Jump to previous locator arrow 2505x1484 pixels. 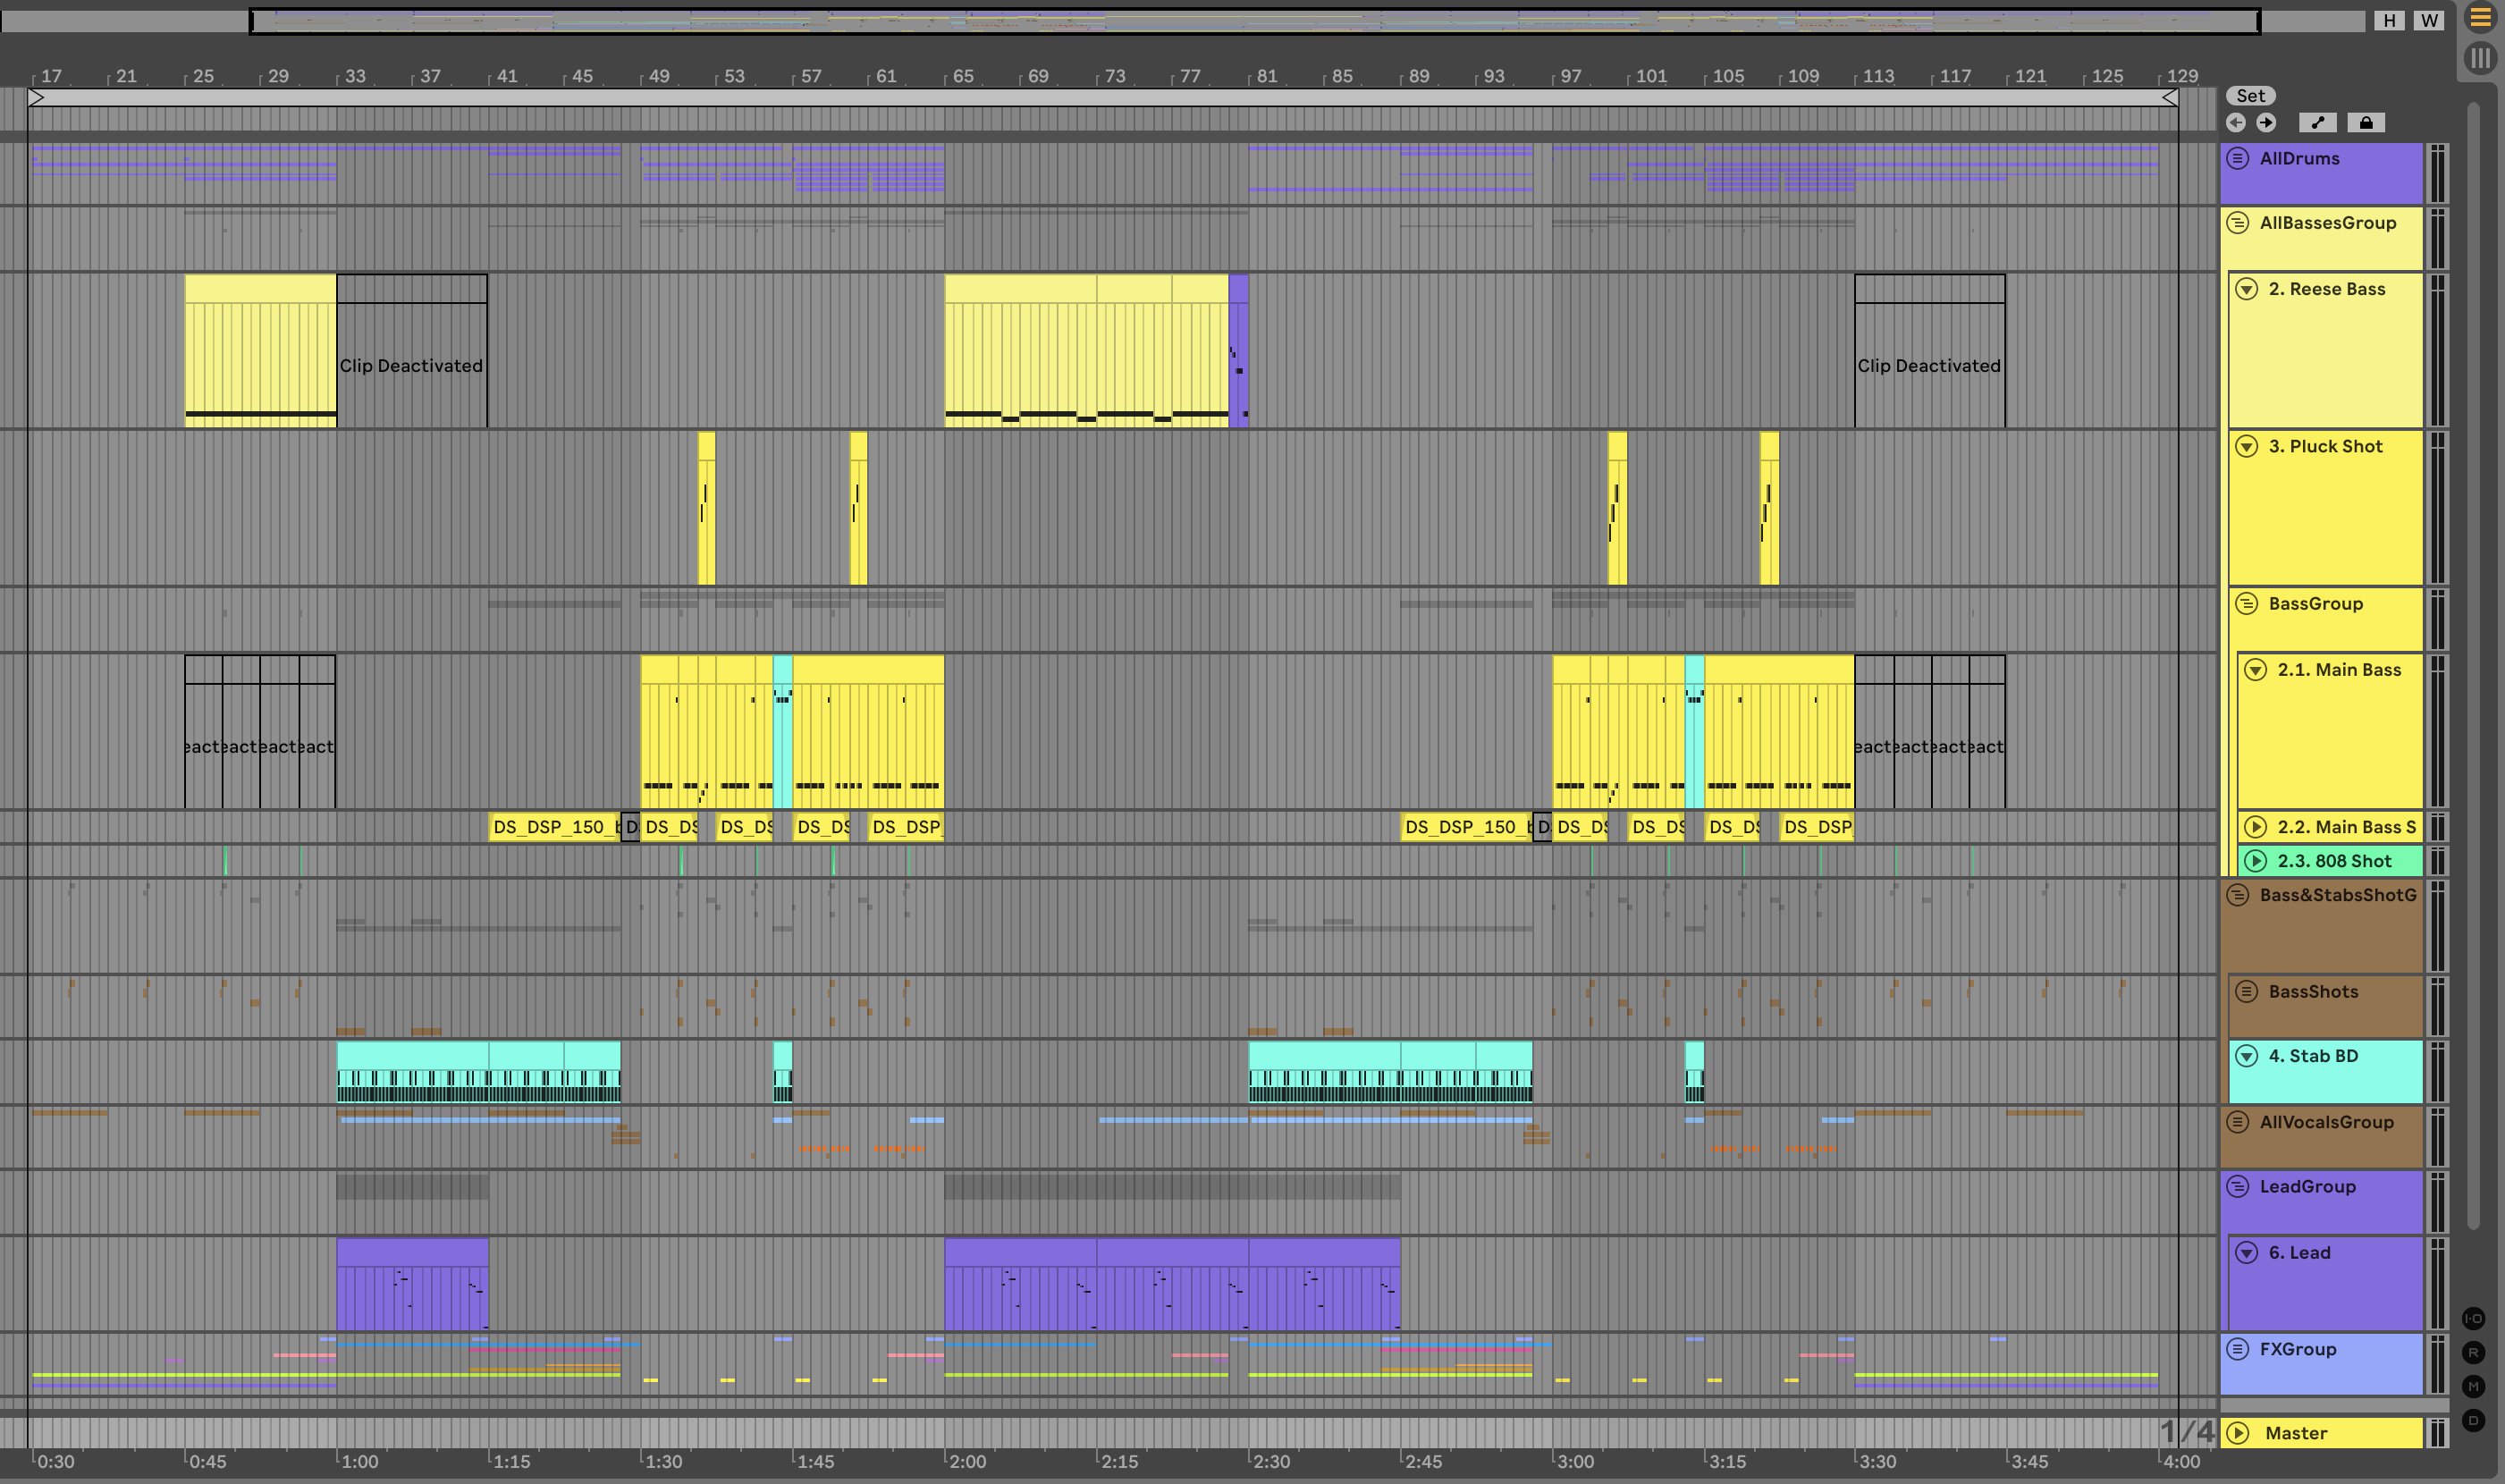2236,122
